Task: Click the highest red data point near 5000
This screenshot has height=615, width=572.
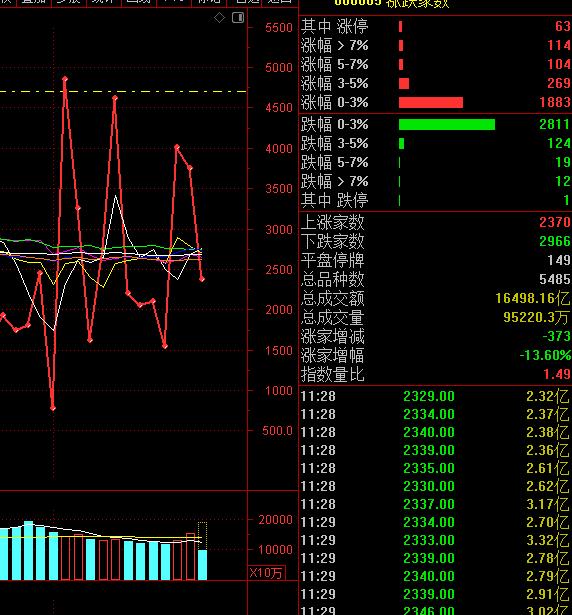Action: 65,79
